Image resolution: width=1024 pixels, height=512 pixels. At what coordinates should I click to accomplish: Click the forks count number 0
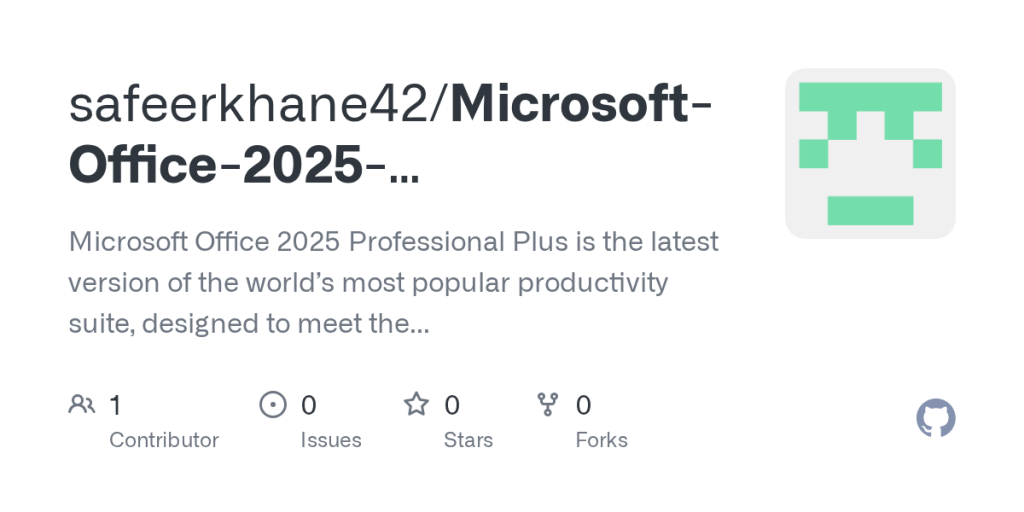click(583, 406)
